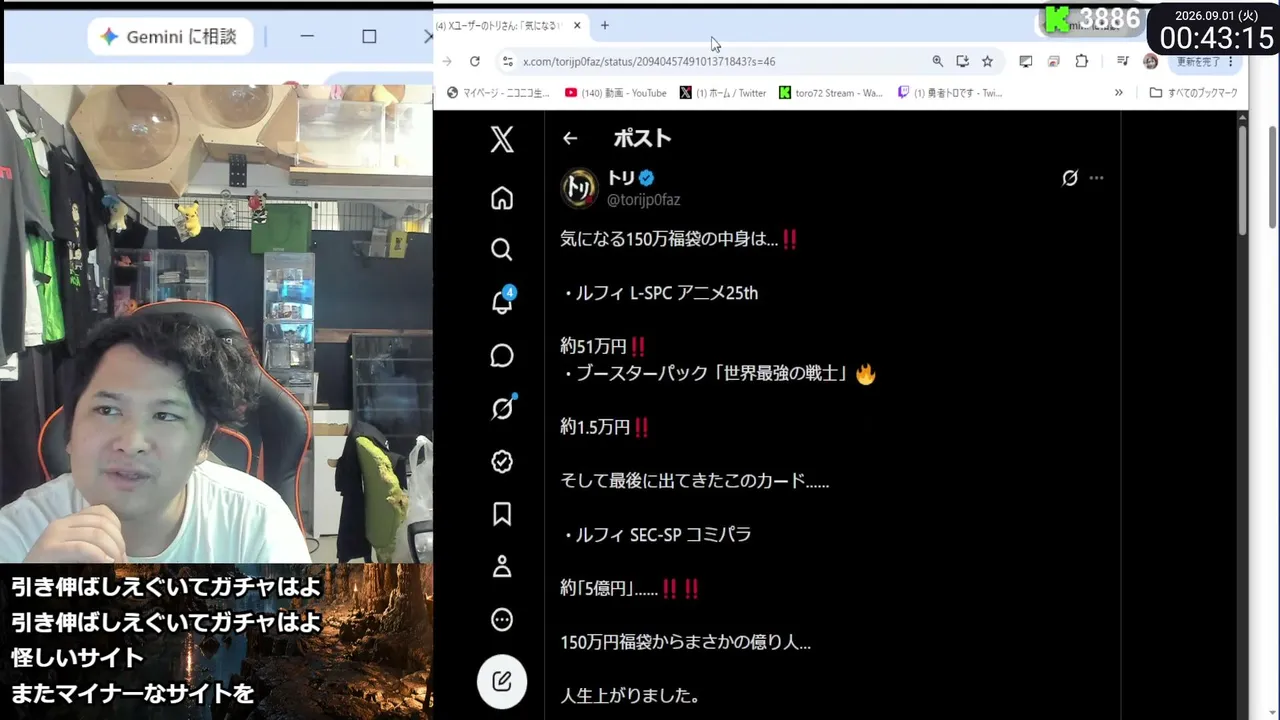Viewport: 1280px width, 720px height.
Task: Open X notifications bell
Action: (503, 301)
